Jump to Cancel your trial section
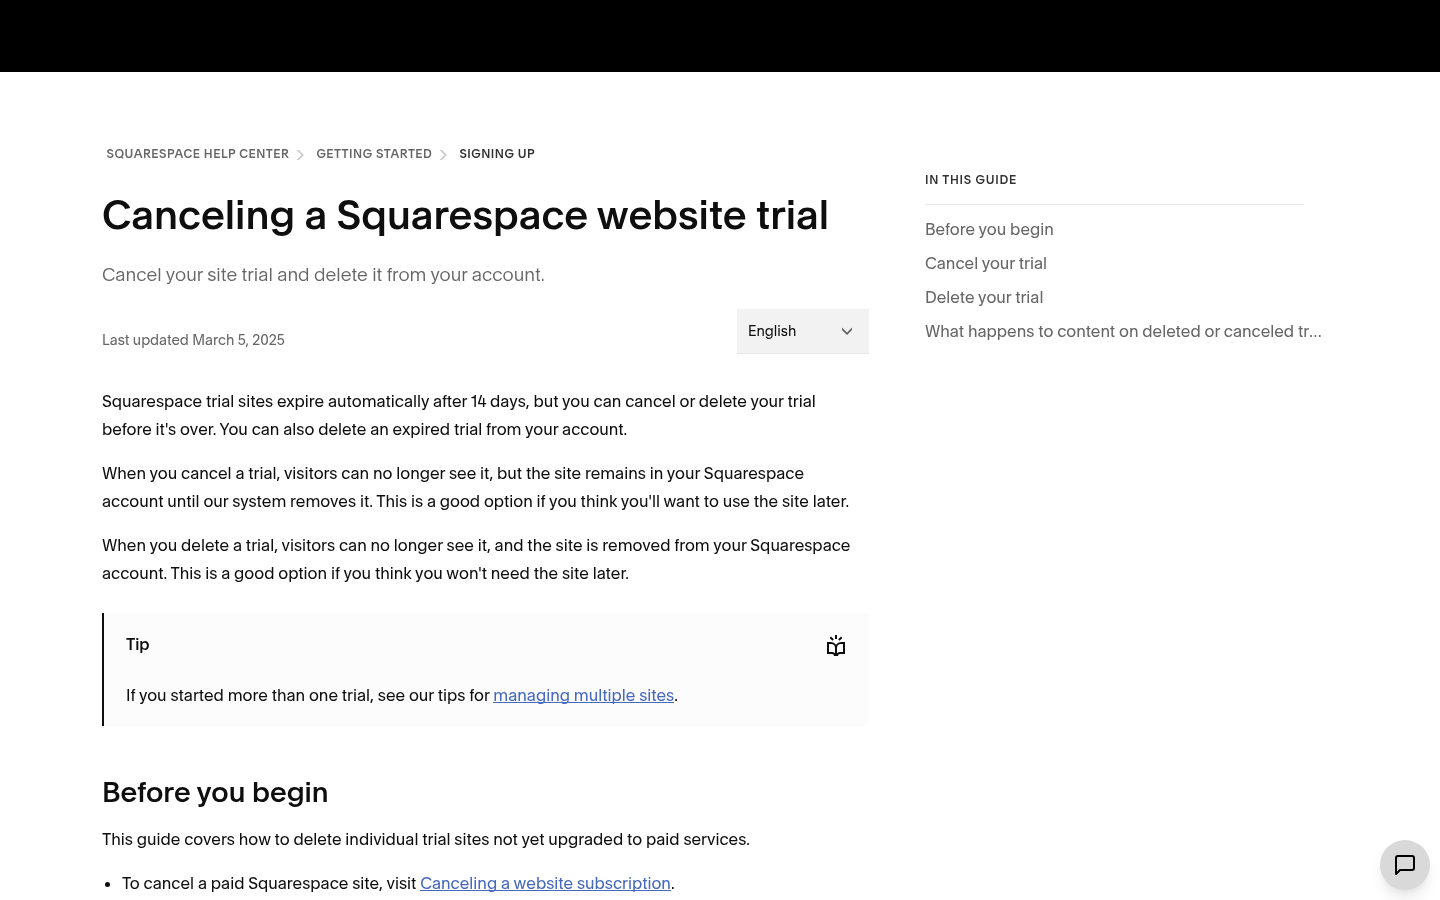This screenshot has width=1440, height=900. tap(986, 263)
